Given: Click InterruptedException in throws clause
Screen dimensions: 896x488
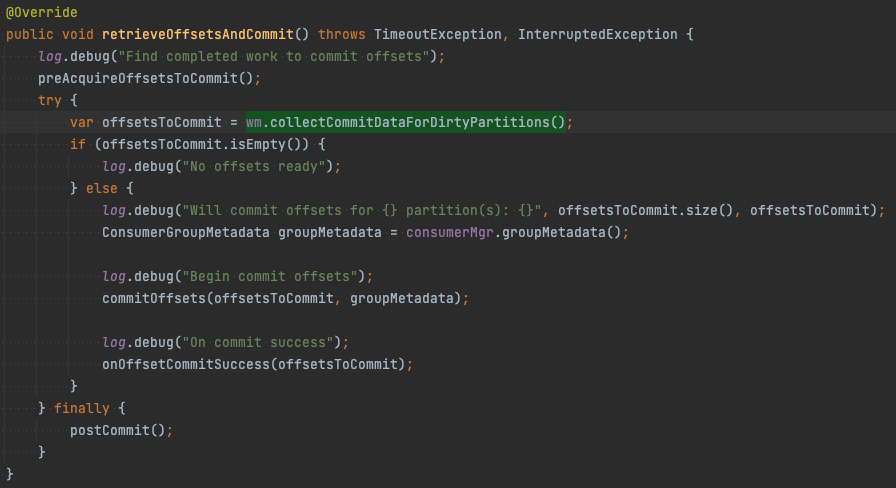Looking at the screenshot, I should (x=598, y=34).
